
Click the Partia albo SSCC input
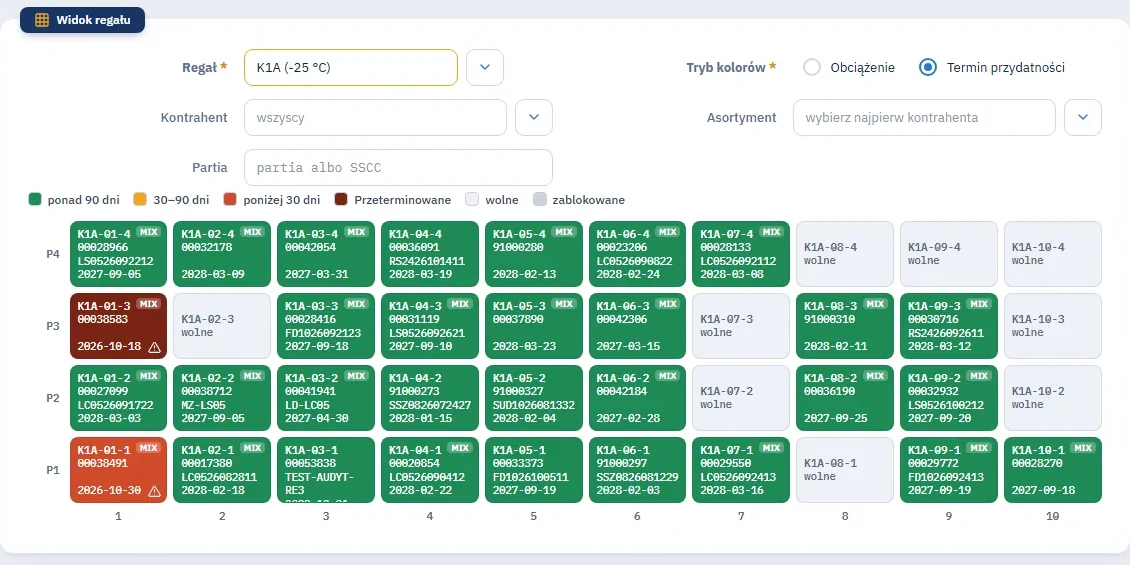(399, 167)
